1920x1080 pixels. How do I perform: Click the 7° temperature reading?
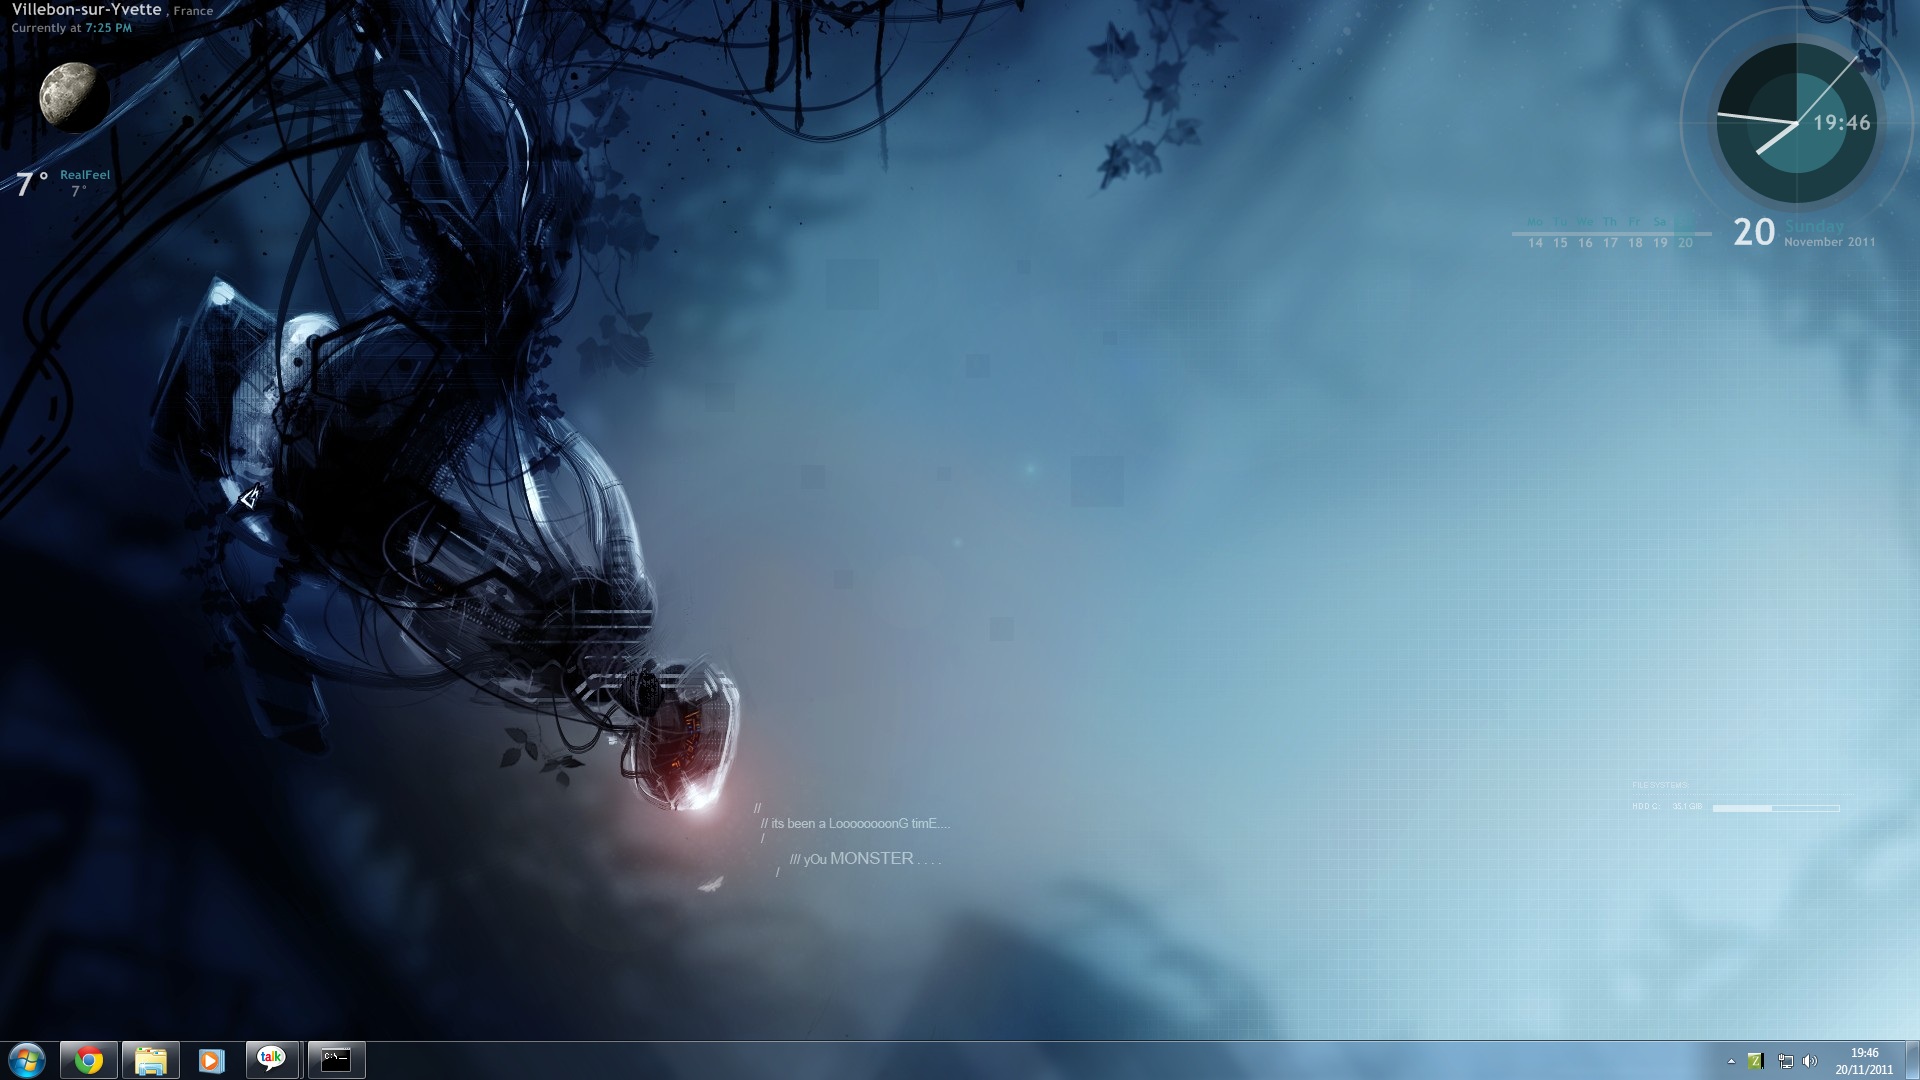tap(32, 183)
